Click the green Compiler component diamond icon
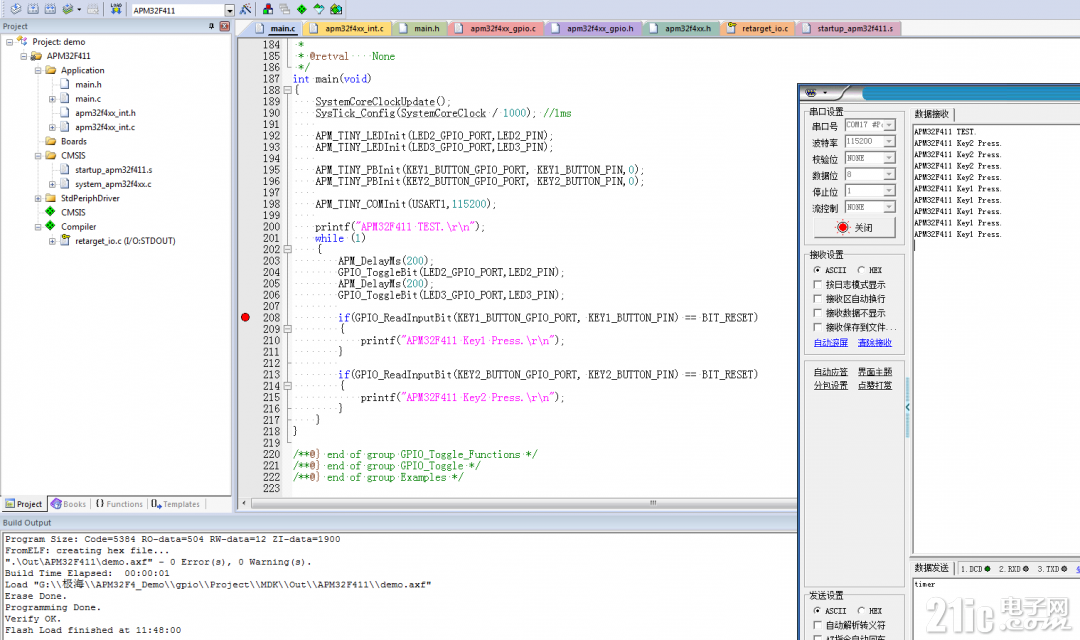Viewport: 1080px width, 640px height. click(x=50, y=225)
